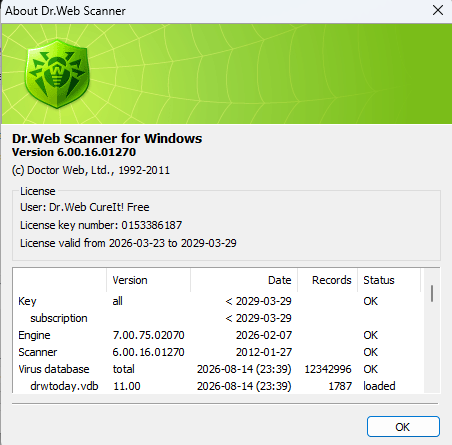
Task: Select the subscription sub-row
Action: pos(219,318)
